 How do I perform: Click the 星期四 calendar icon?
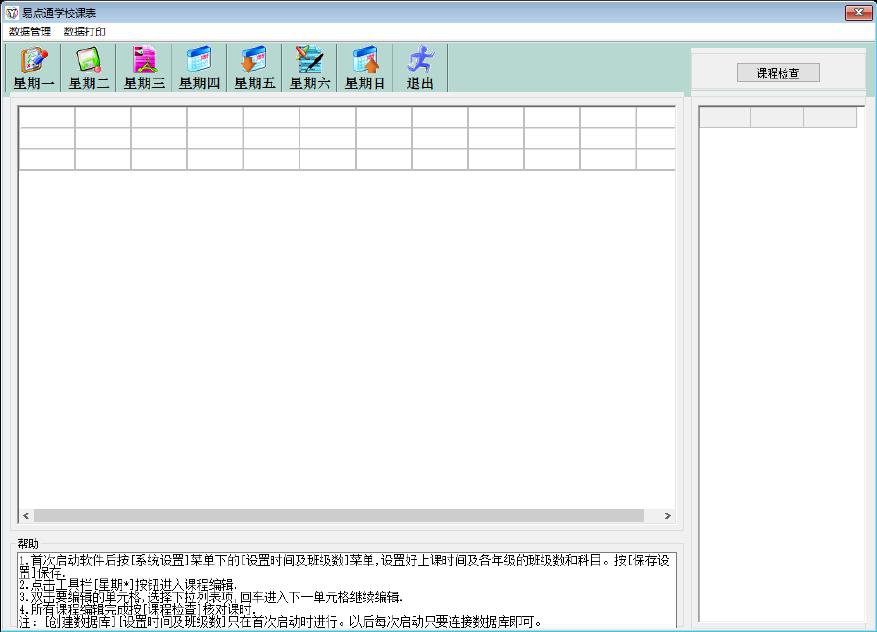(199, 68)
